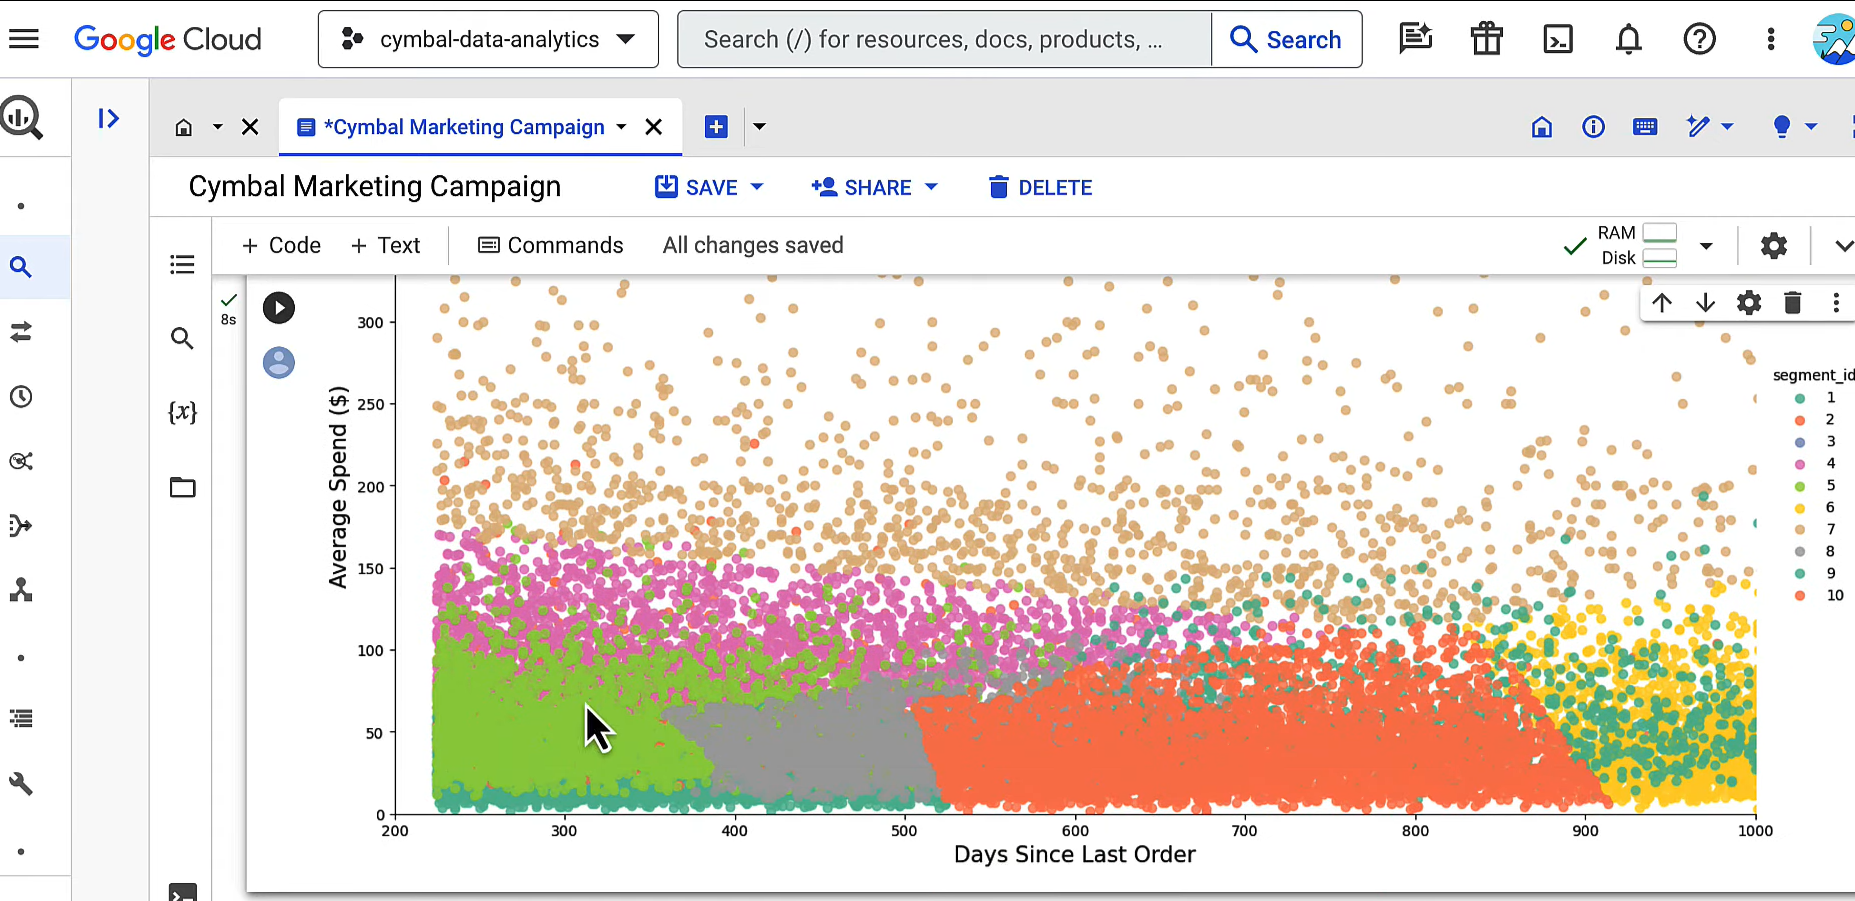This screenshot has width=1855, height=901.
Task: Click the BigQuery product icon
Action: tap(22, 117)
